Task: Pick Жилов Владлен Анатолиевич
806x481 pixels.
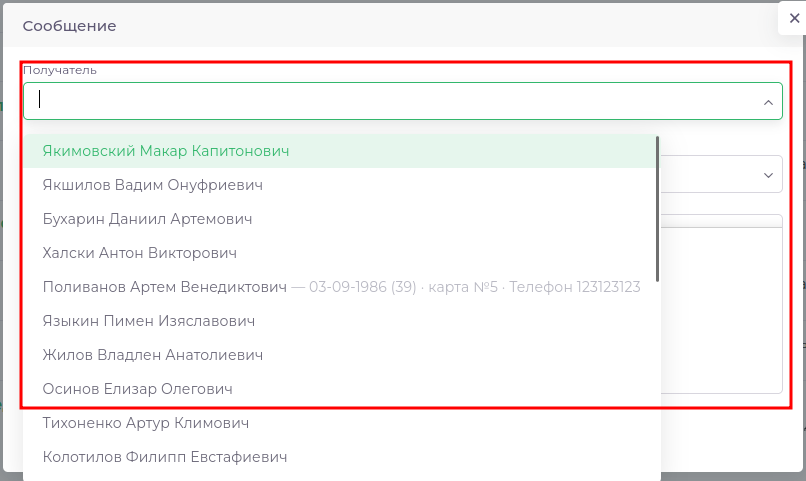Action: (x=153, y=355)
